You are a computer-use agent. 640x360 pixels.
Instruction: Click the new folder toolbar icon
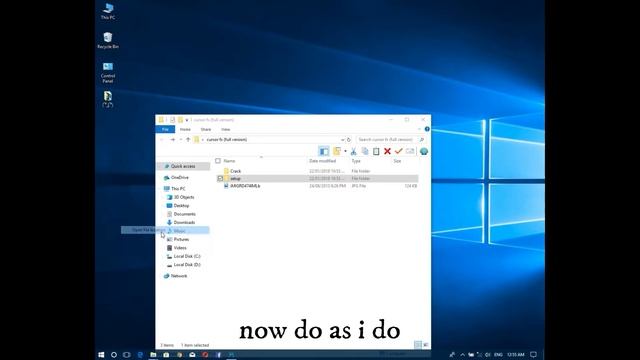point(337,151)
